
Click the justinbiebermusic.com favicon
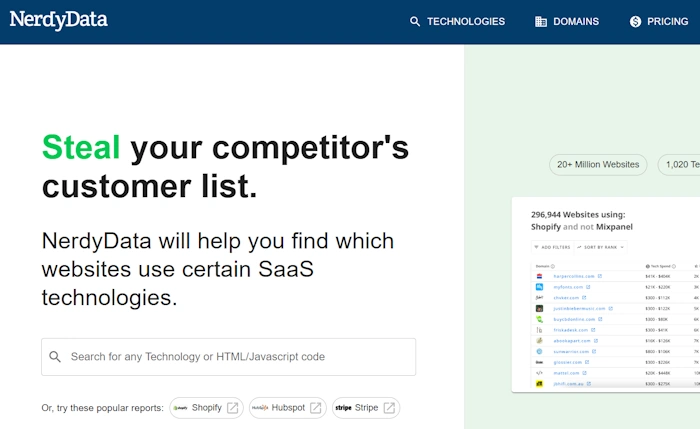pos(539,308)
